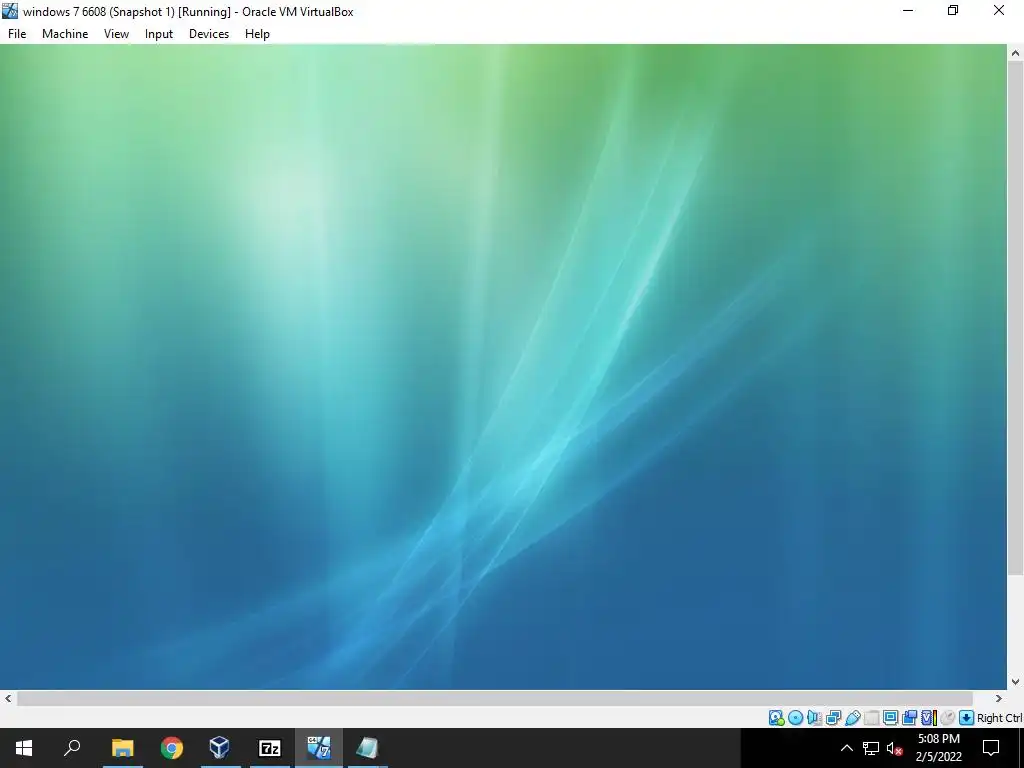
Task: Open the display status icon
Action: pyautogui.click(x=890, y=718)
